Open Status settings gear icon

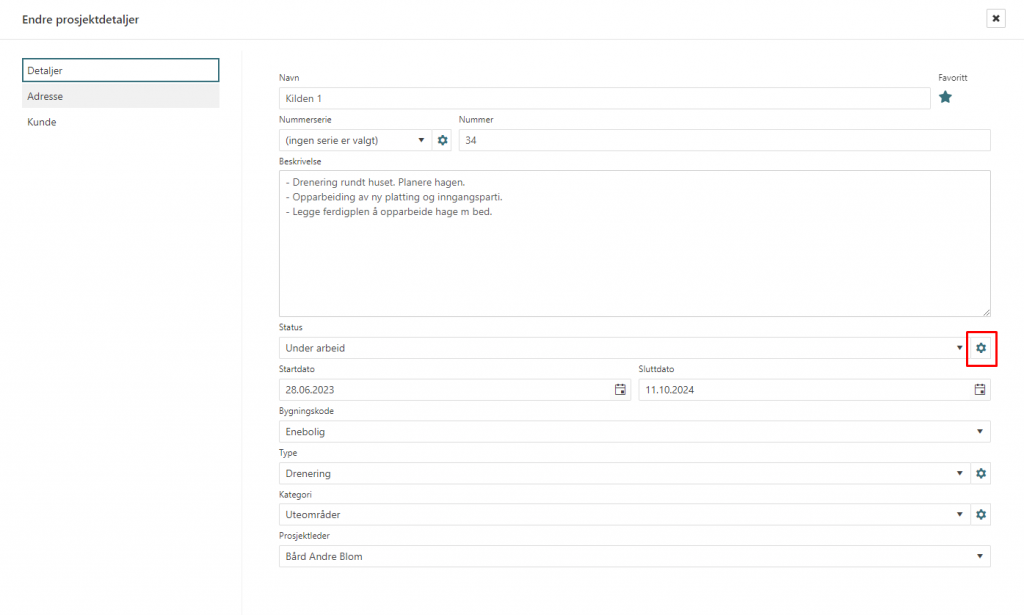coord(981,347)
